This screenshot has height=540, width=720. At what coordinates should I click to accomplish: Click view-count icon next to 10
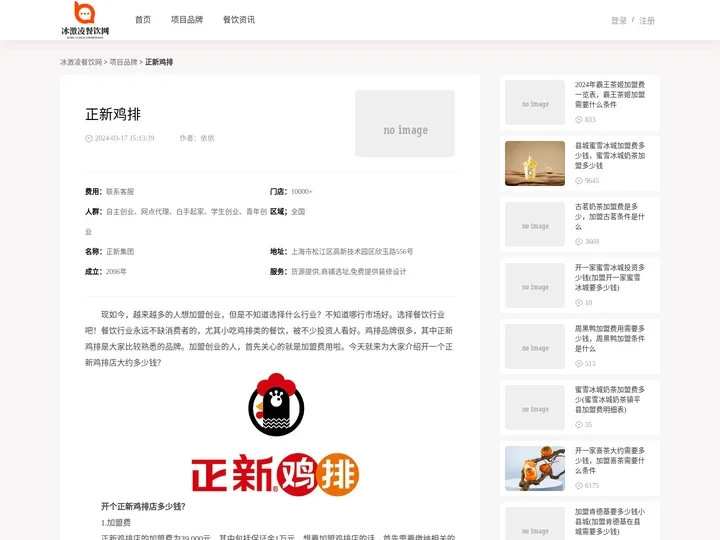point(579,303)
